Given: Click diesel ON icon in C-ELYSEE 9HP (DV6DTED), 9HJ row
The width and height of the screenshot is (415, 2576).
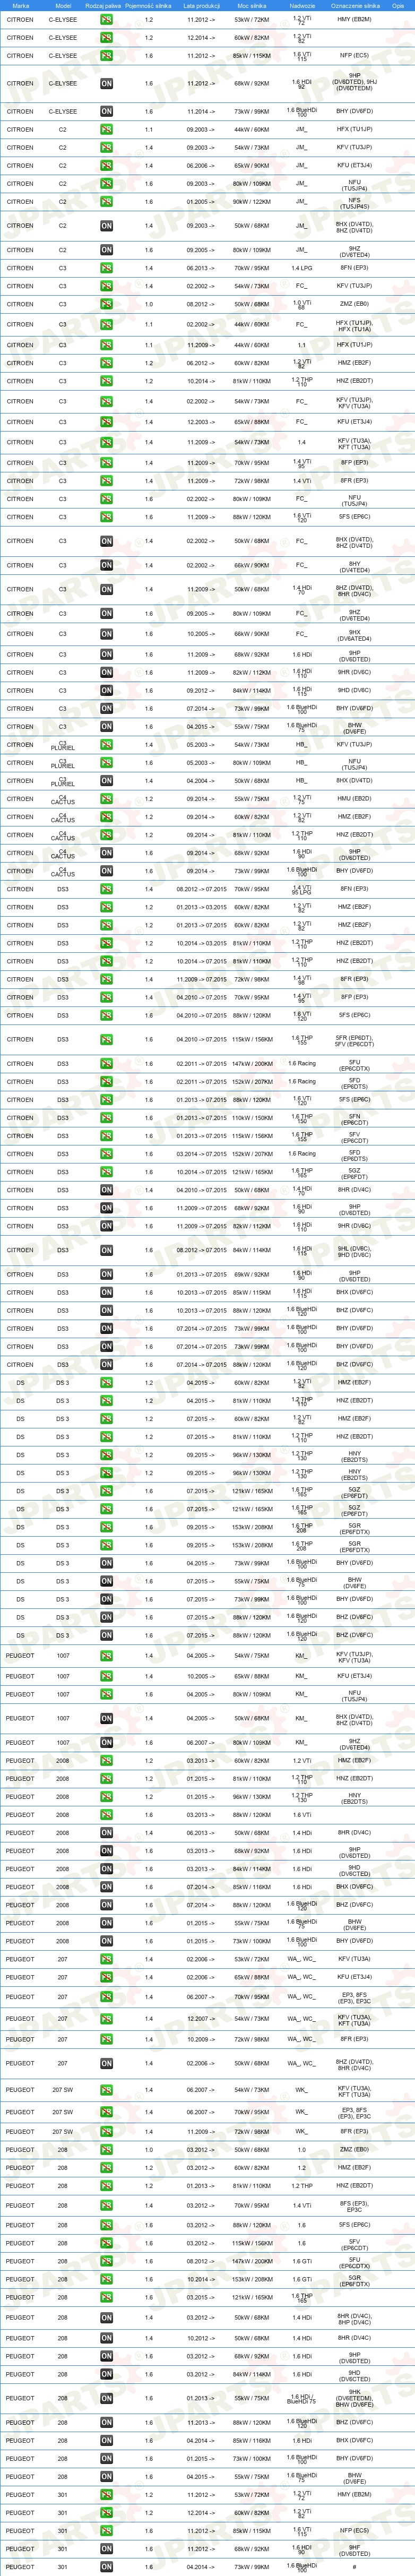Looking at the screenshot, I should [106, 84].
